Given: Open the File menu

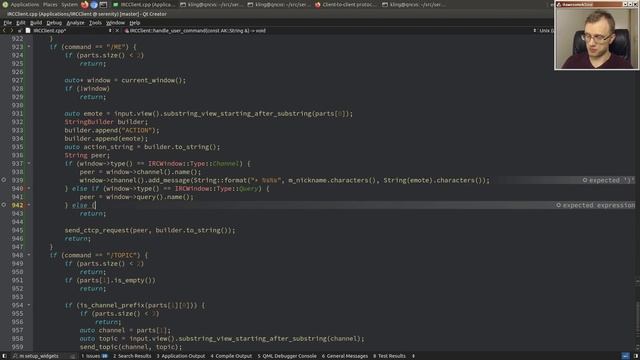Looking at the screenshot, I should point(7,22).
